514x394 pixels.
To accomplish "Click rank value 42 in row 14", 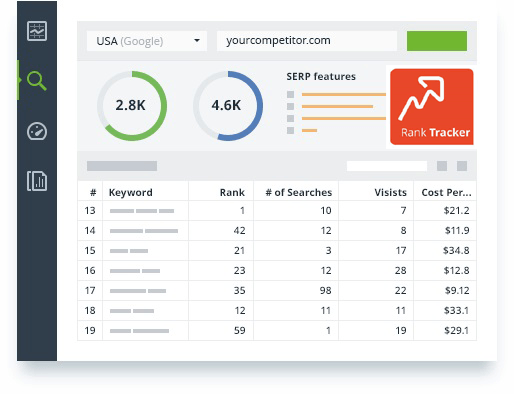I will coord(239,230).
